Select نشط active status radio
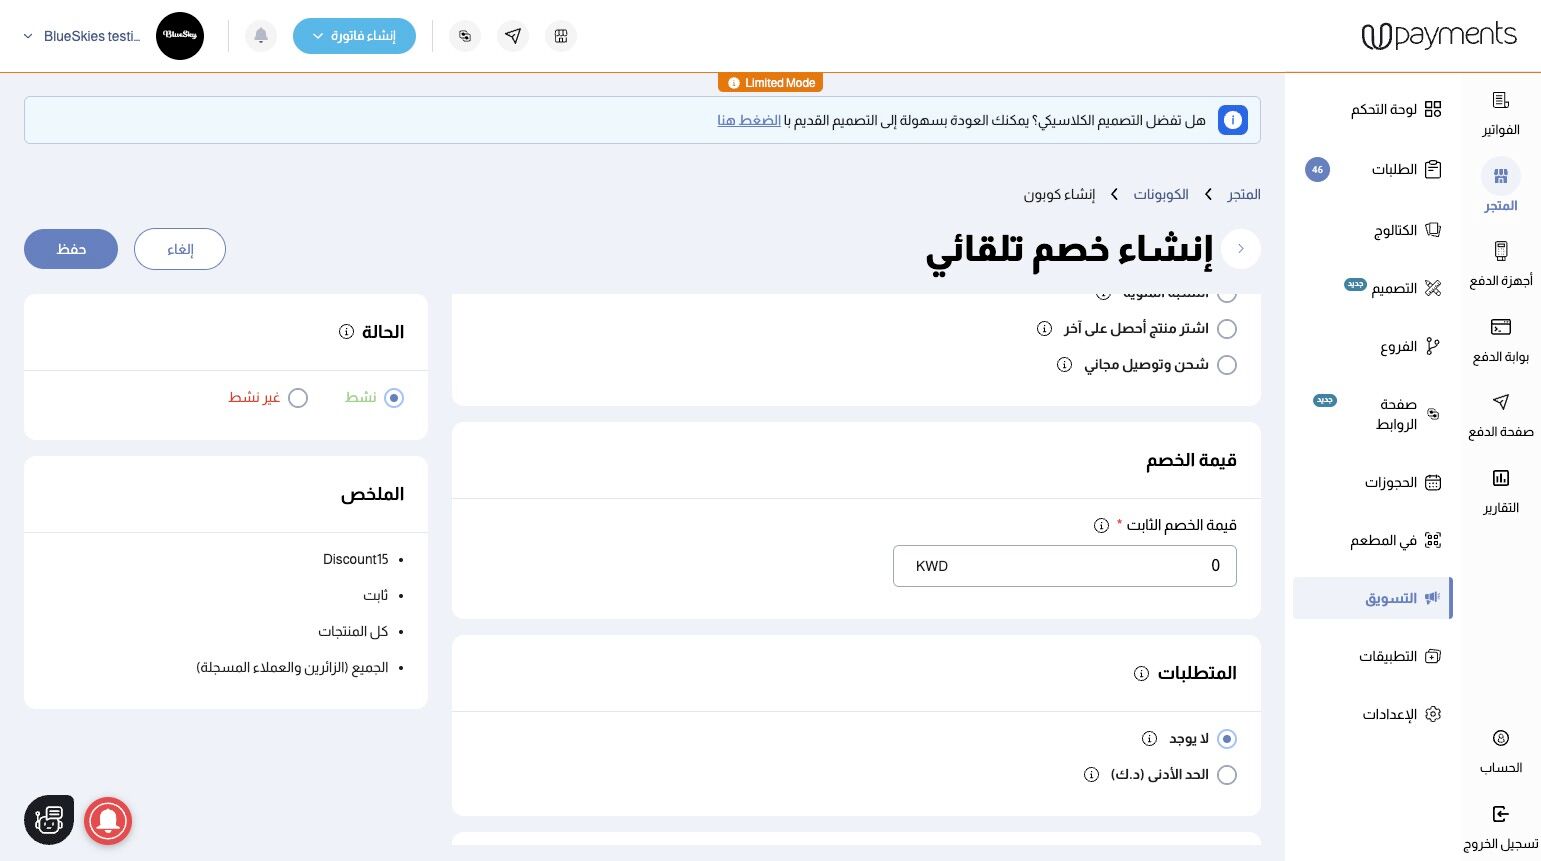 (394, 398)
